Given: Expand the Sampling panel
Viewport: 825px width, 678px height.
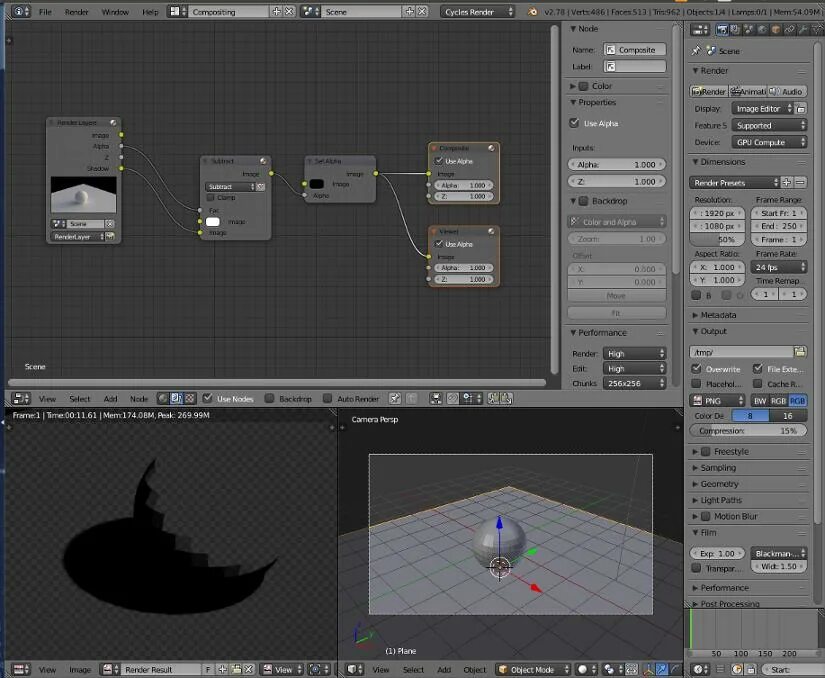Looking at the screenshot, I should [718, 468].
